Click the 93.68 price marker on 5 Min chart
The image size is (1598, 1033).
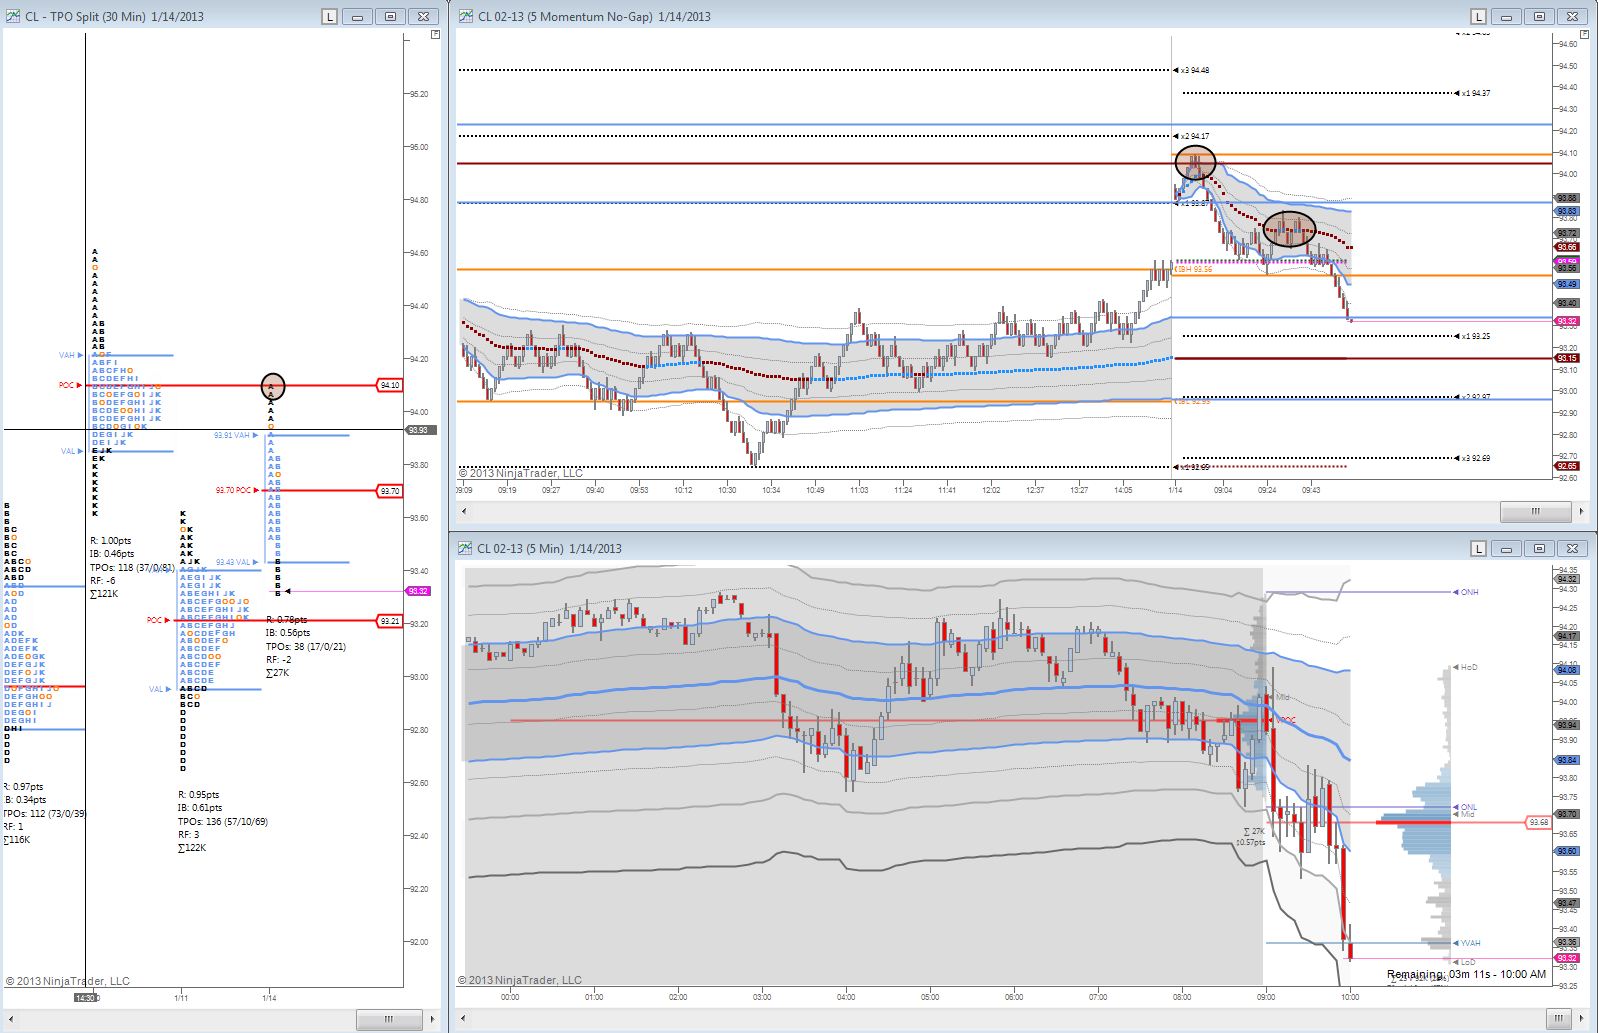1538,822
